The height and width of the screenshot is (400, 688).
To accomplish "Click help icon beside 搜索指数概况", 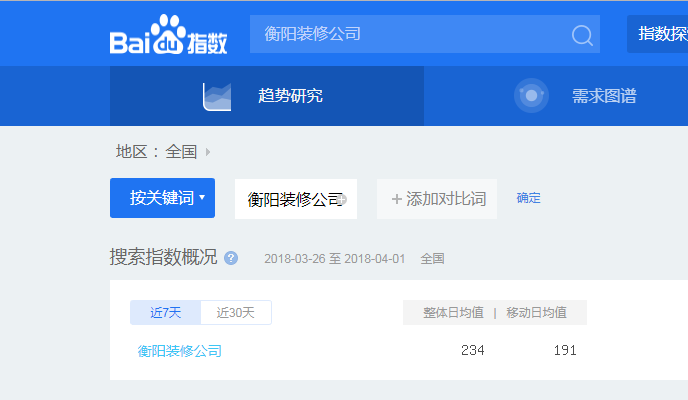I will (x=231, y=258).
